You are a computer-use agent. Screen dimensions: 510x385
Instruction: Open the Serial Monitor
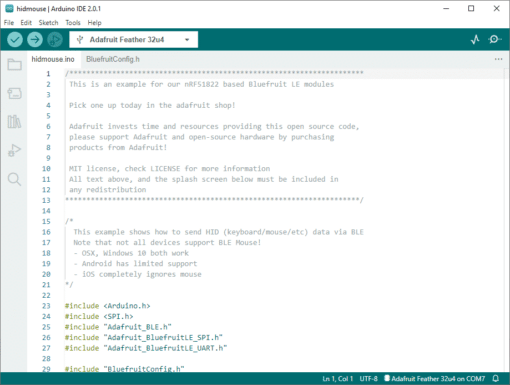(495, 40)
